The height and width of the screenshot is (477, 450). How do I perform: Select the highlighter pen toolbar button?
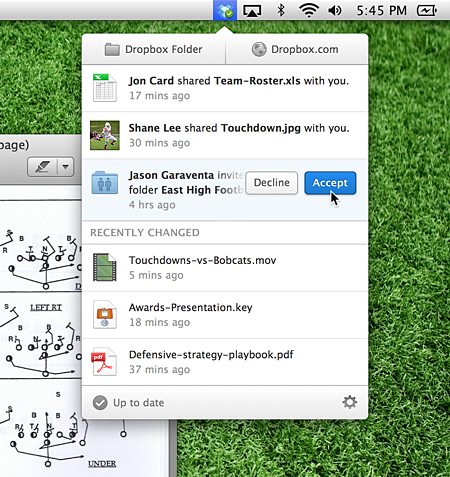coord(43,166)
